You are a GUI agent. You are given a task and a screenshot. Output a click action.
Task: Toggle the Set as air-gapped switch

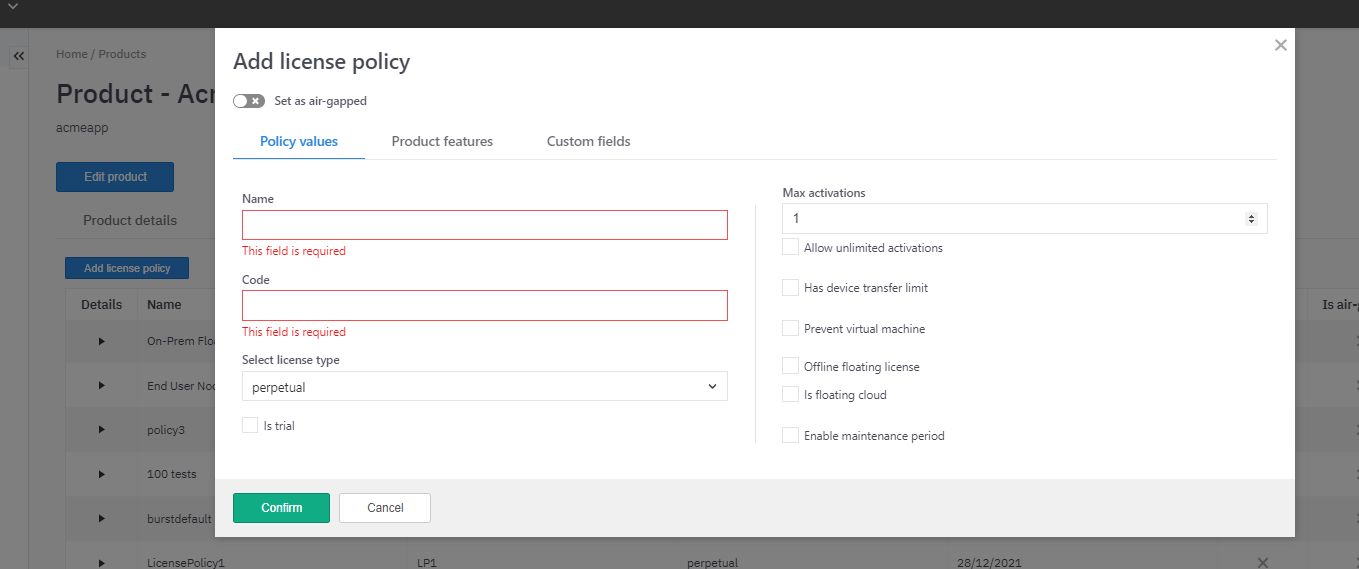point(249,101)
